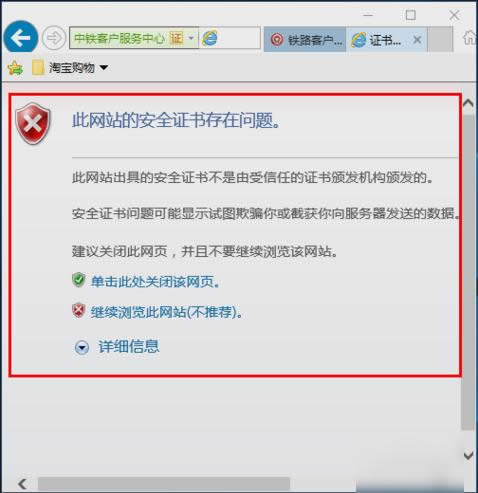Click the green shield icon
The height and width of the screenshot is (493, 478).
coord(79,280)
